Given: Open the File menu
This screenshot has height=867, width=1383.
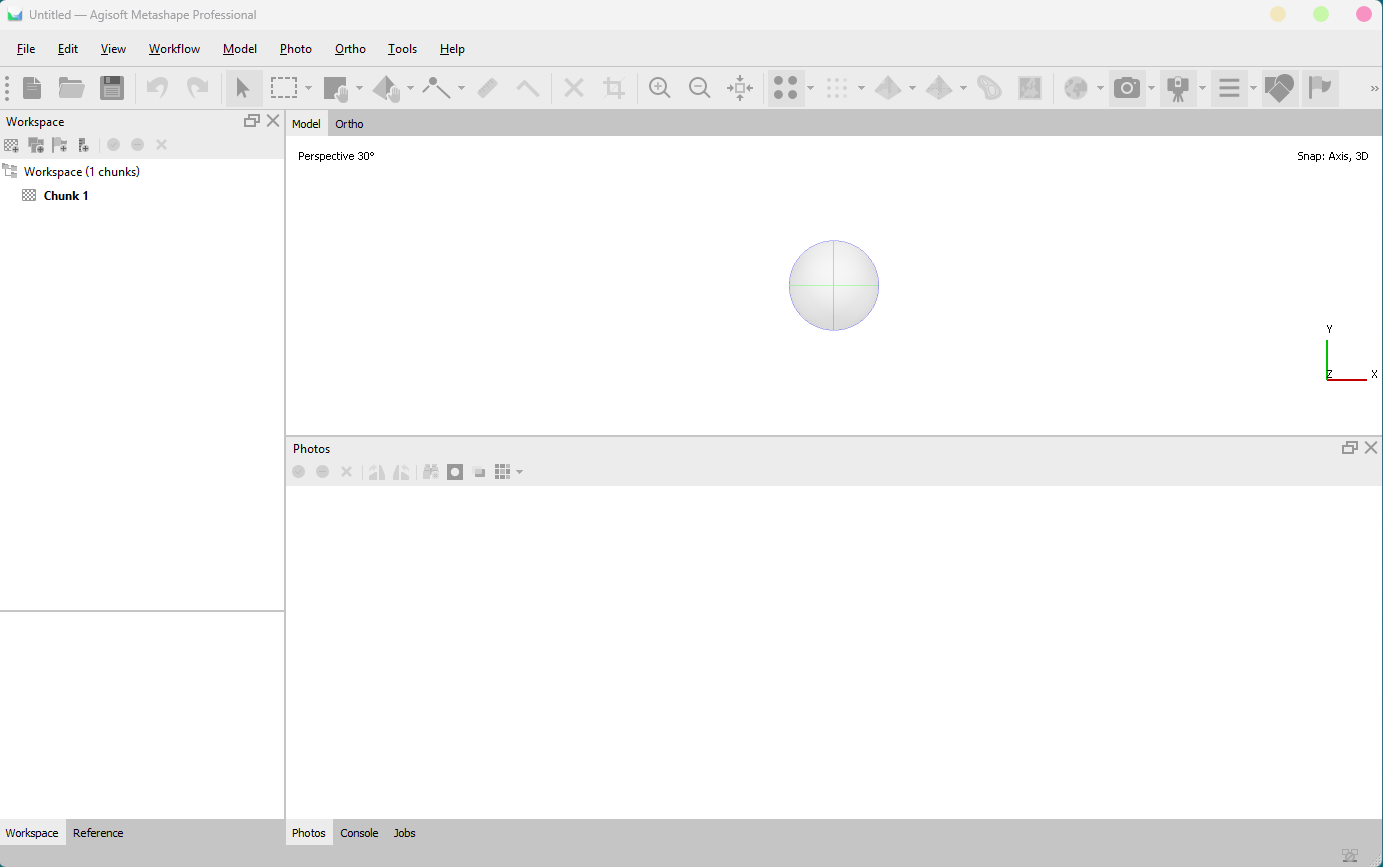Looking at the screenshot, I should [26, 49].
